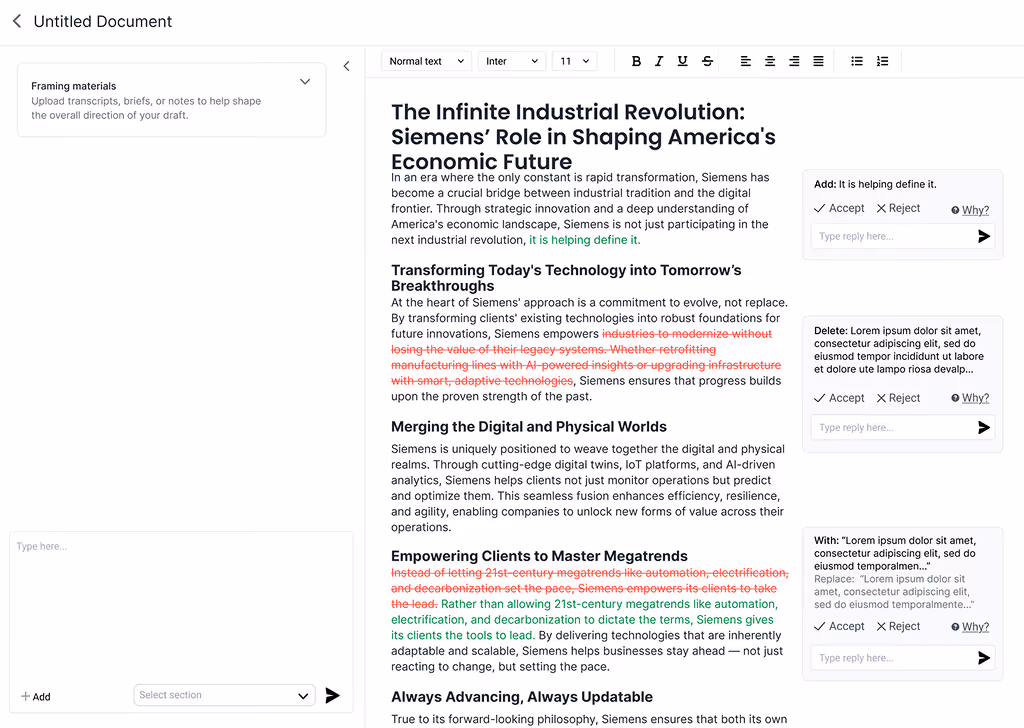Accept the 'Add: It is helping define it' suggestion
This screenshot has width=1024, height=728.
pyautogui.click(x=839, y=208)
